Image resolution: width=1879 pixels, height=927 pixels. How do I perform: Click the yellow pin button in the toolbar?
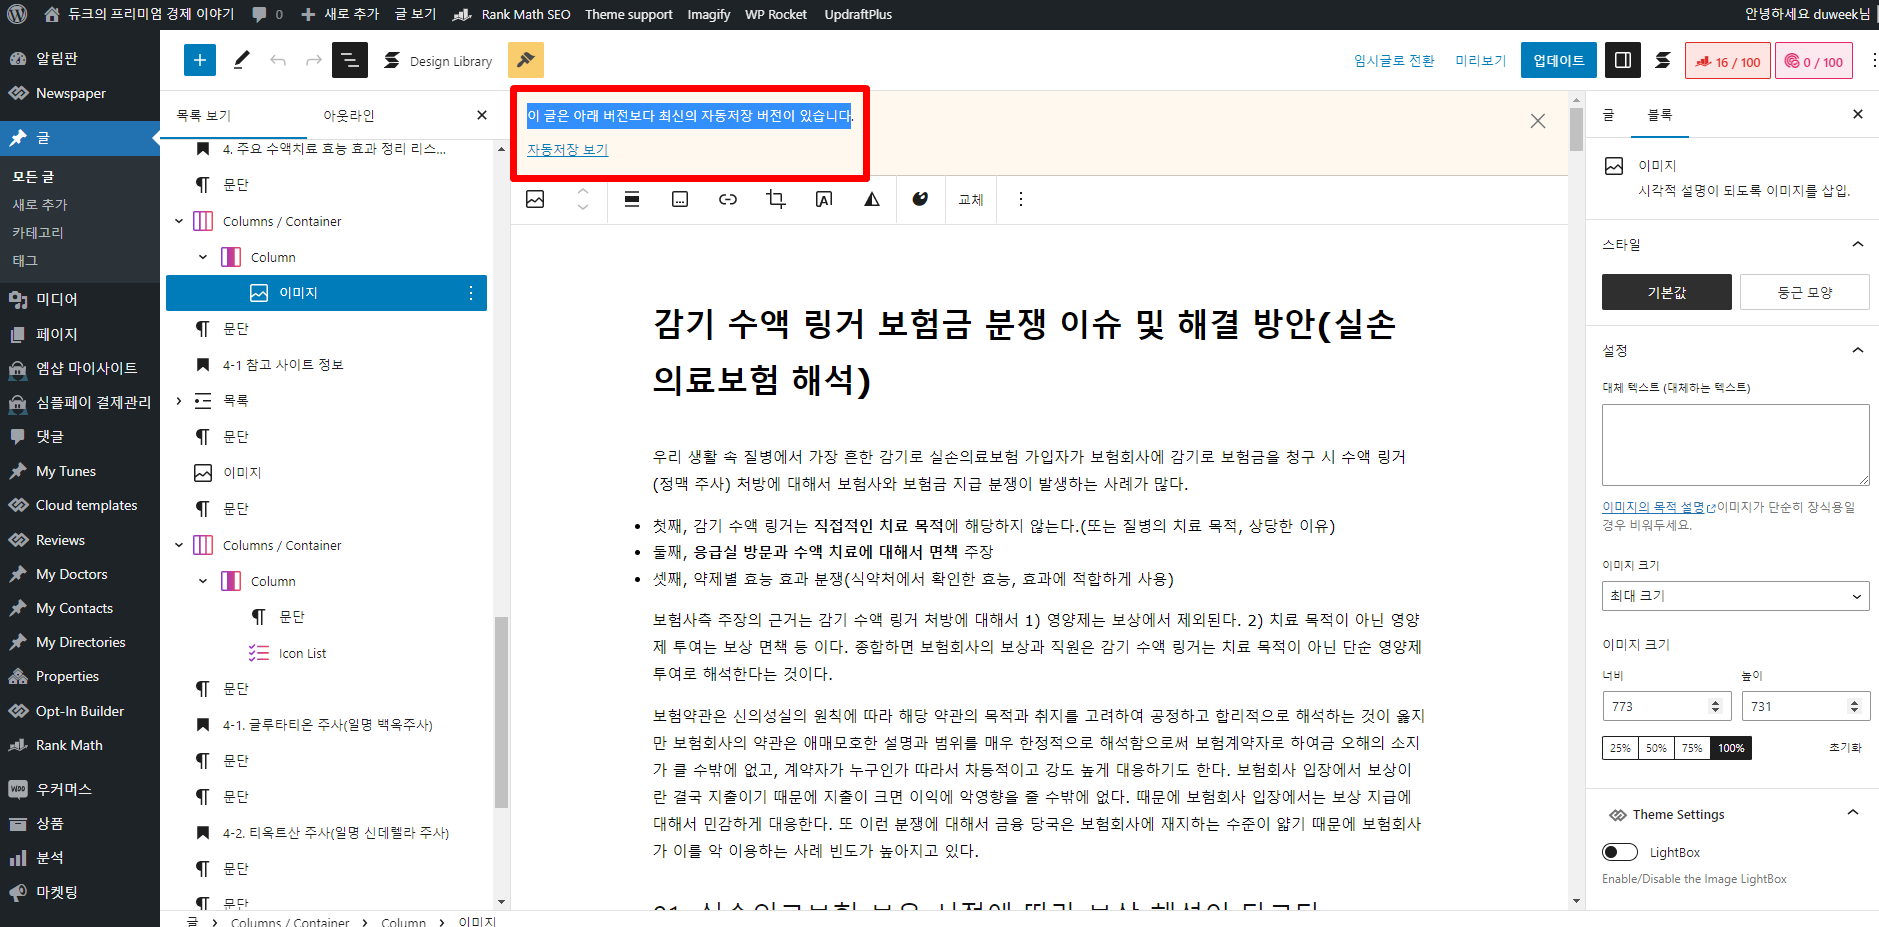(x=526, y=60)
